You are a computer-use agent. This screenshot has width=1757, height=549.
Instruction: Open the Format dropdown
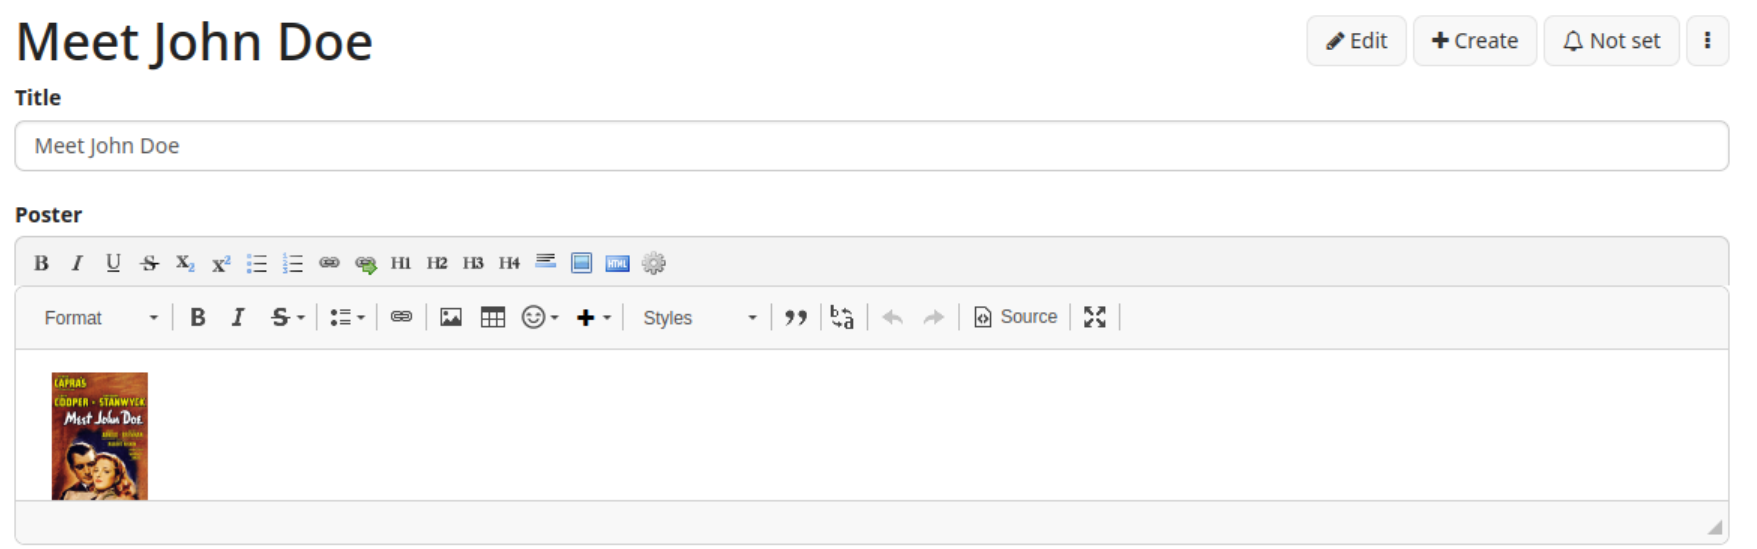tap(101, 317)
